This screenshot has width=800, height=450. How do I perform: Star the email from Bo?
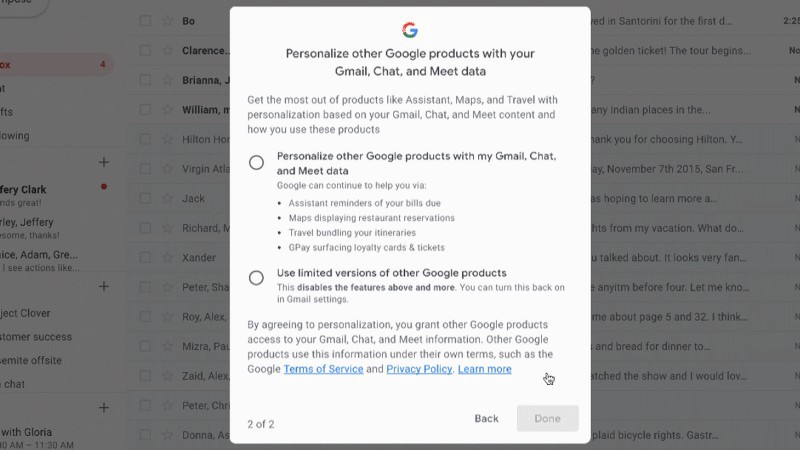167,21
